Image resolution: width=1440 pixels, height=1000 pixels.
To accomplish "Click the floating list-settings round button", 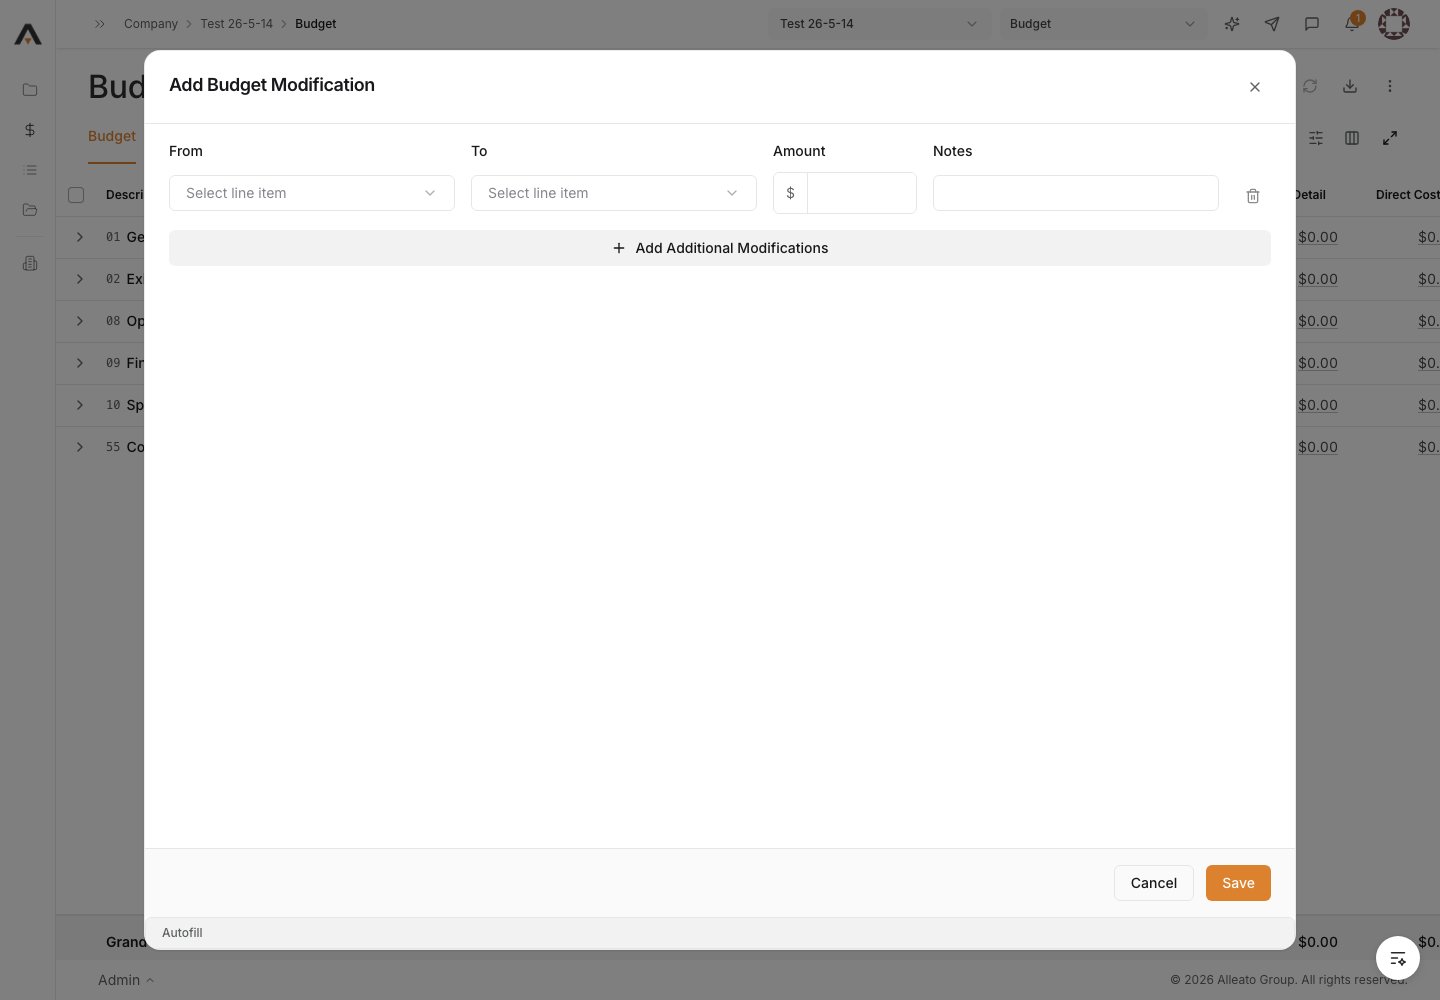I will [x=1398, y=958].
